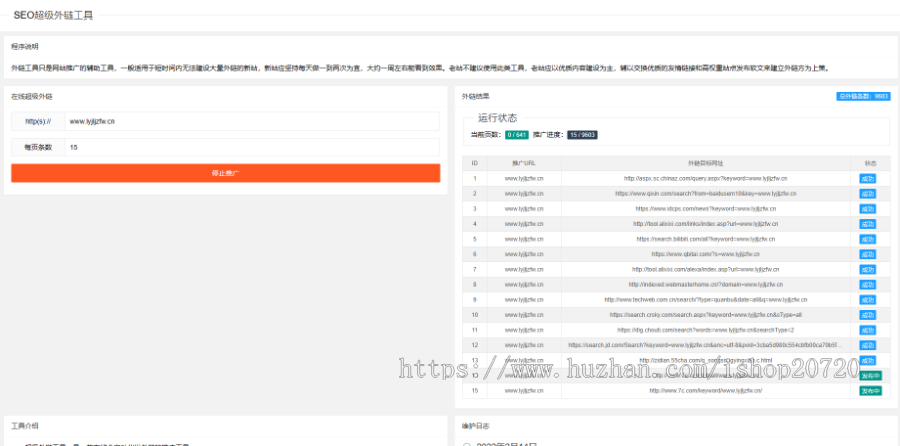Click the http(s):// URL input field
The width and height of the screenshot is (900, 446).
pos(252,121)
